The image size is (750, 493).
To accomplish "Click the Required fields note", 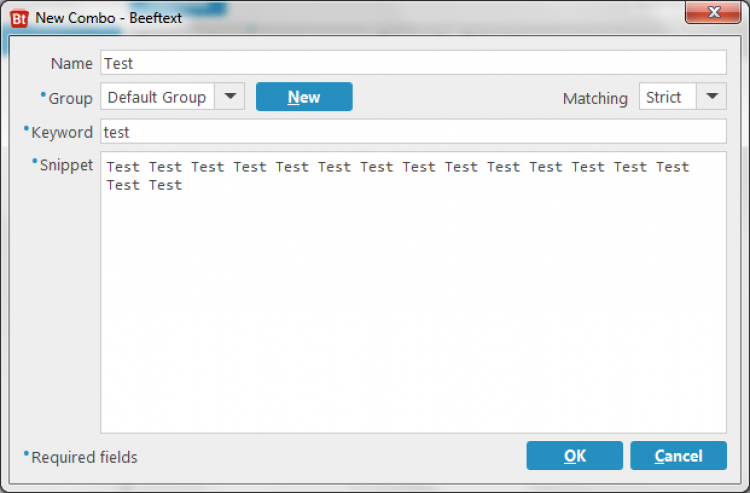I will [x=84, y=457].
